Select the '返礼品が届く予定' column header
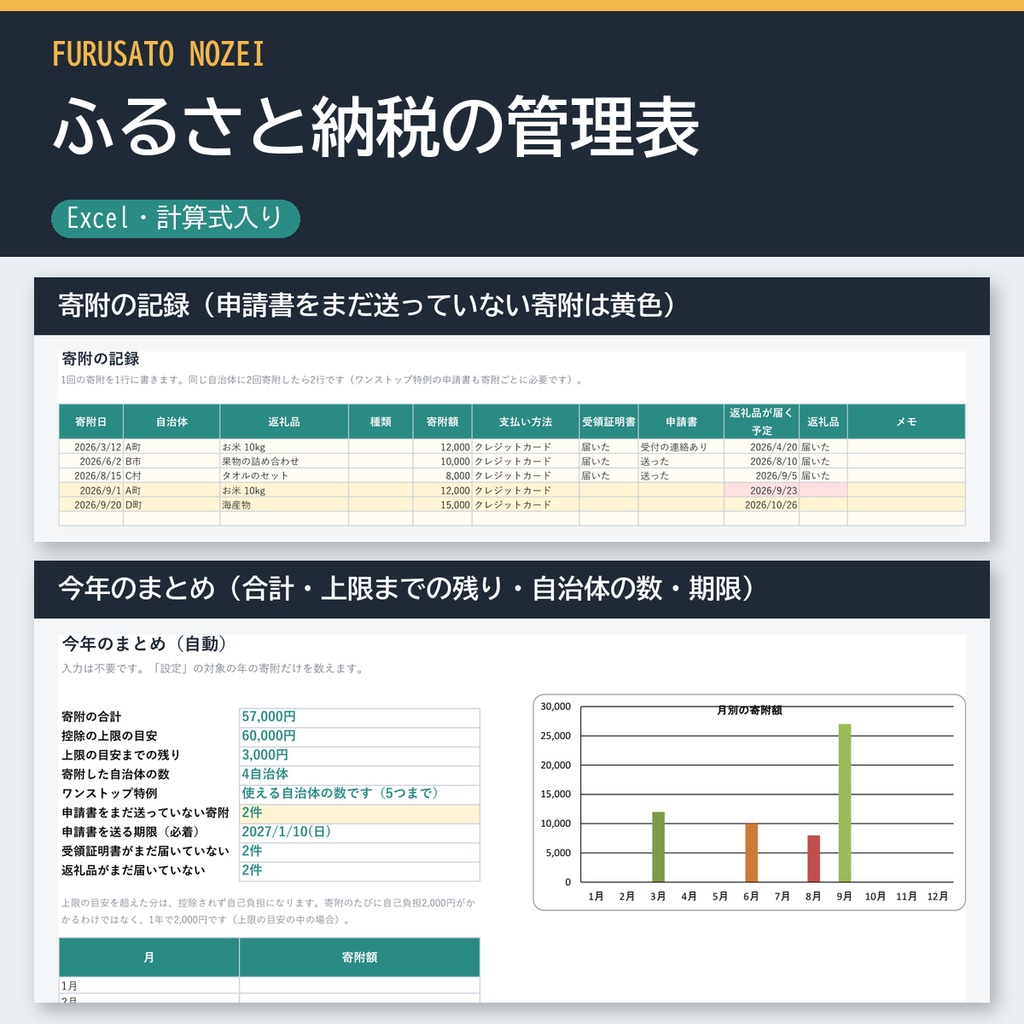The image size is (1024, 1024). 761,422
